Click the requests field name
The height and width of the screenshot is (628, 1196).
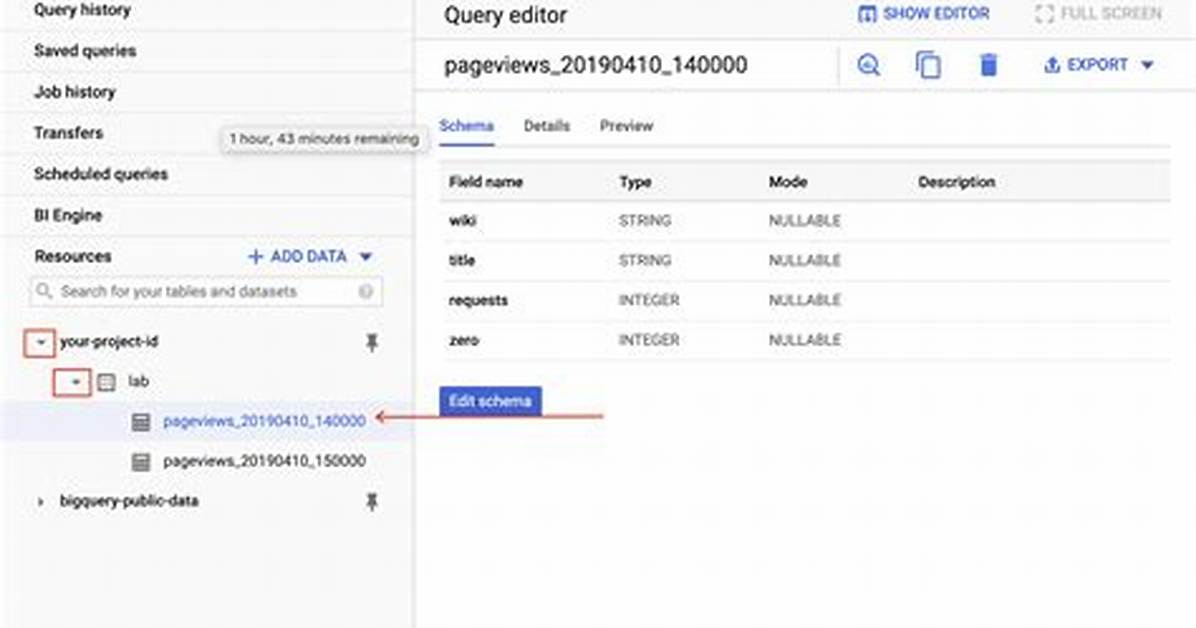(x=478, y=301)
